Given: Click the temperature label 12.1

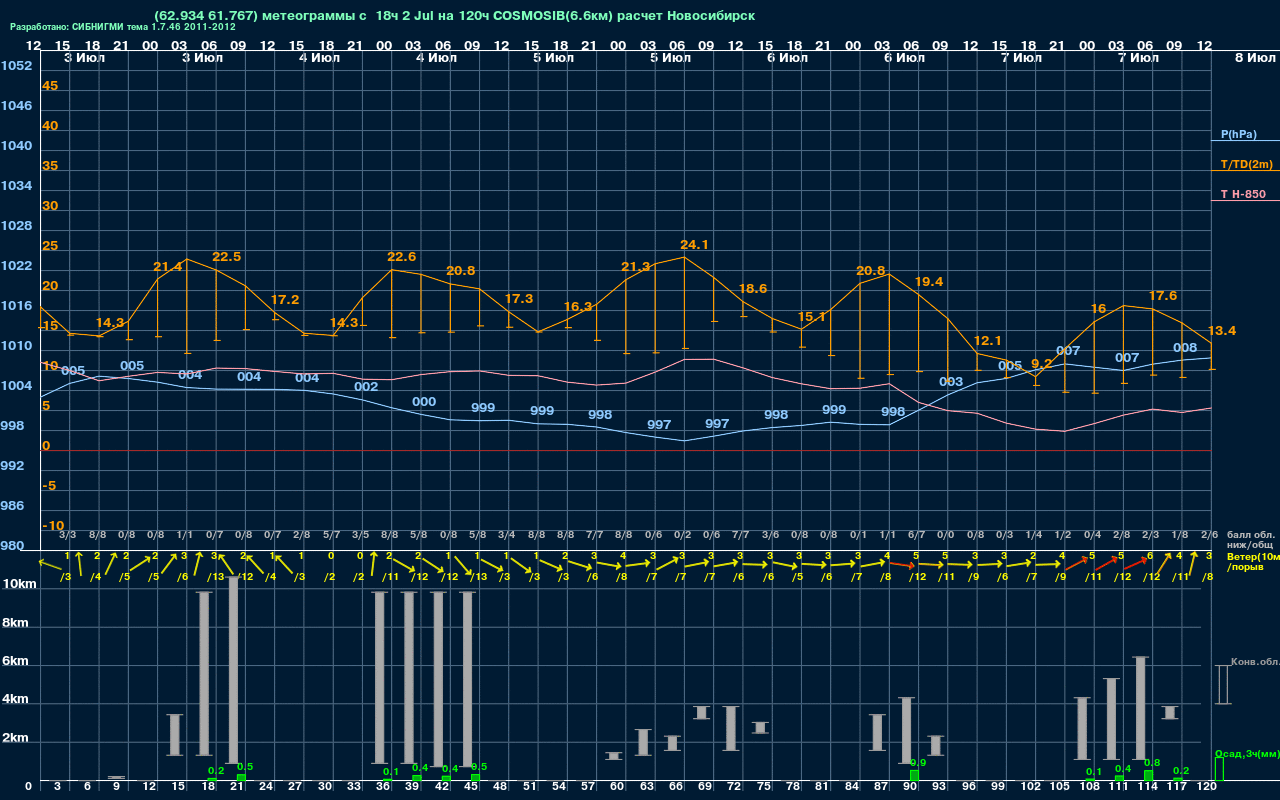Looking at the screenshot, I should click(x=987, y=341).
